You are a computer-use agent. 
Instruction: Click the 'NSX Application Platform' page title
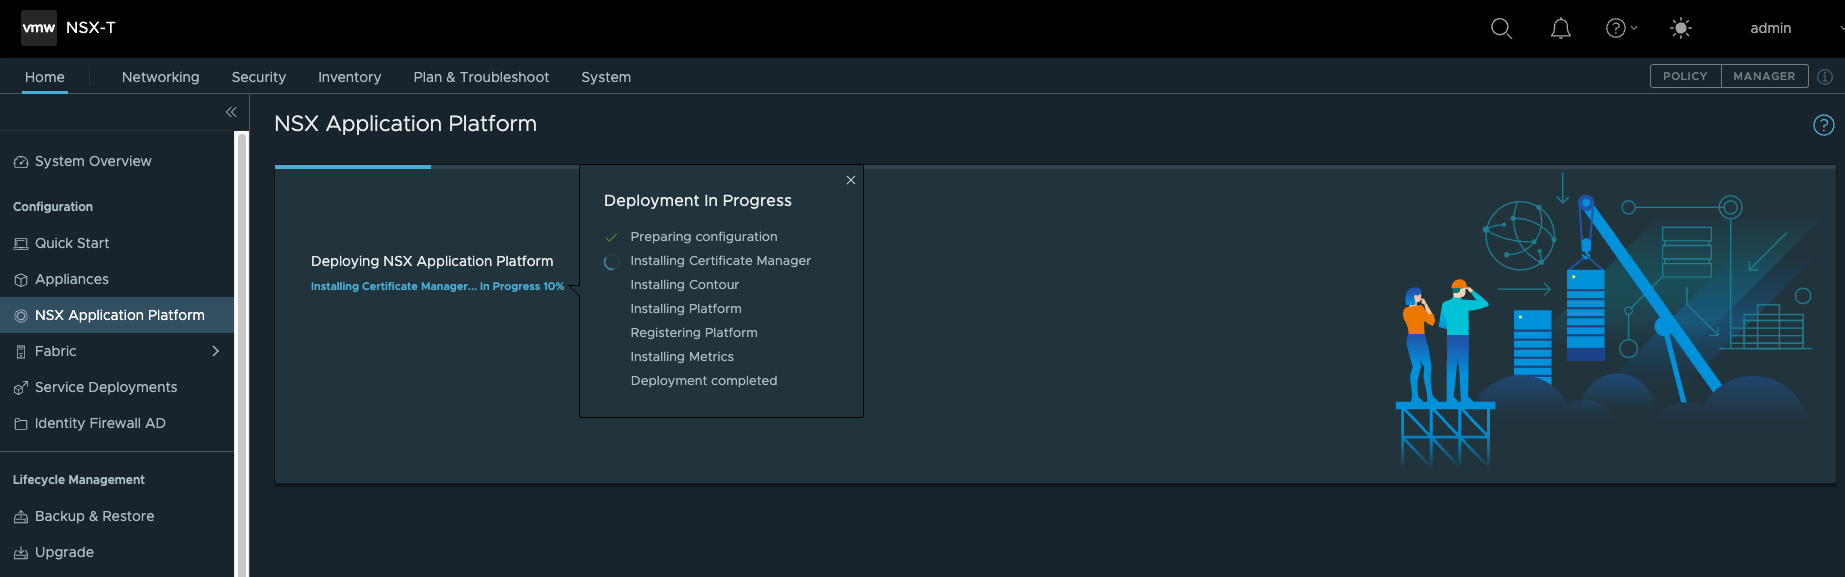[x=406, y=124]
